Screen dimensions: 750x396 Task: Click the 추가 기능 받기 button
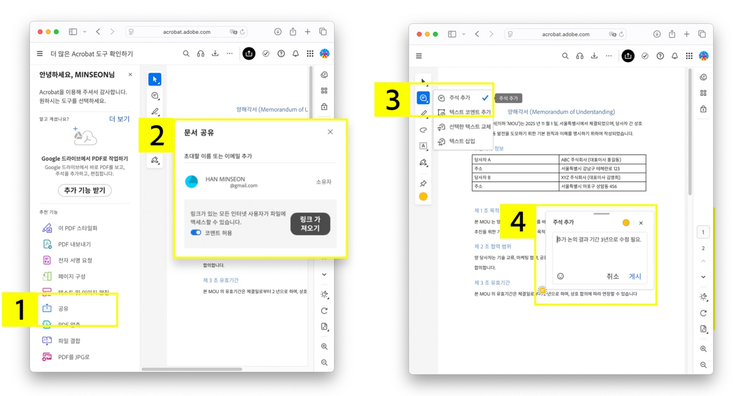[x=85, y=190]
